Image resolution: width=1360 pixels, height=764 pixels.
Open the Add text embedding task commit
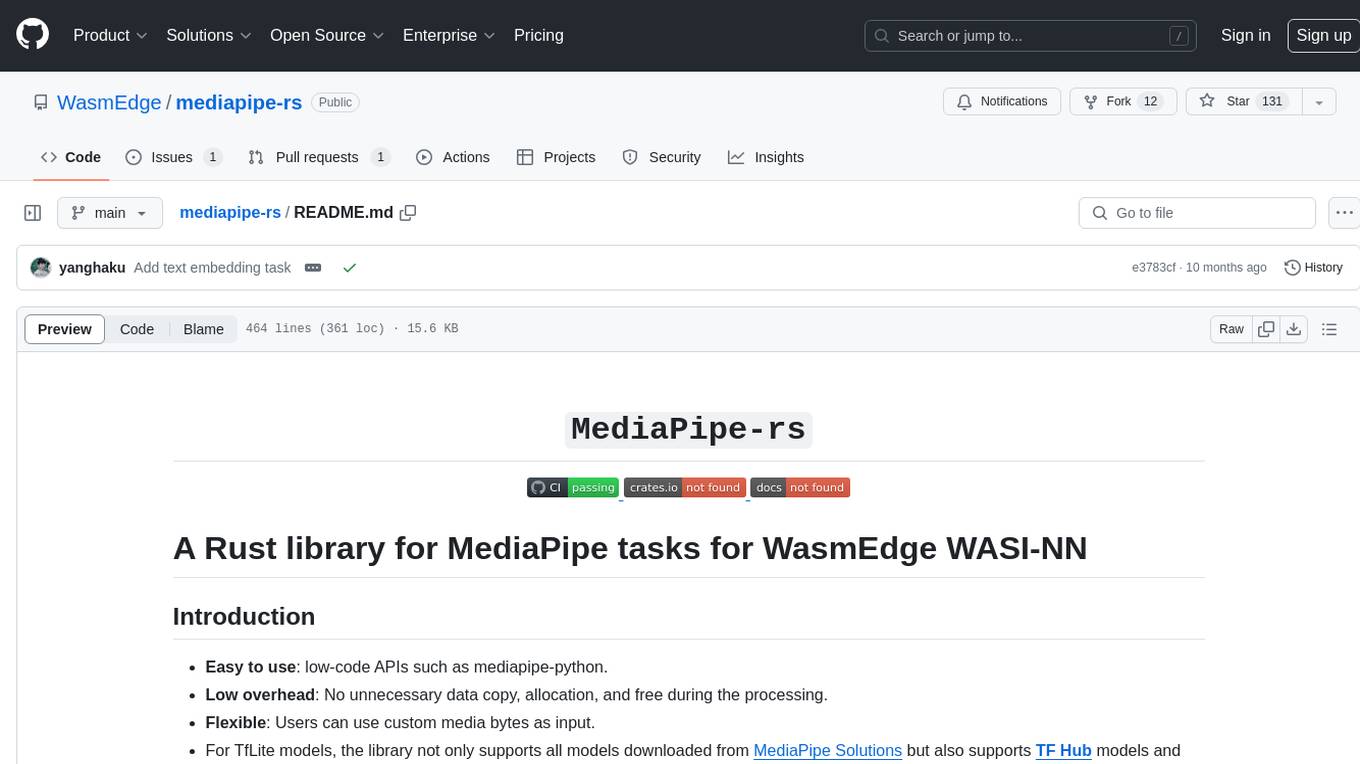[x=212, y=268]
